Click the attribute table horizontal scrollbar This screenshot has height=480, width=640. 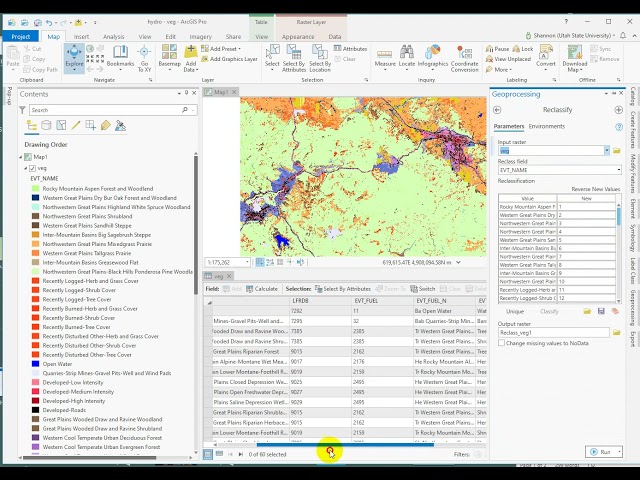[345, 445]
